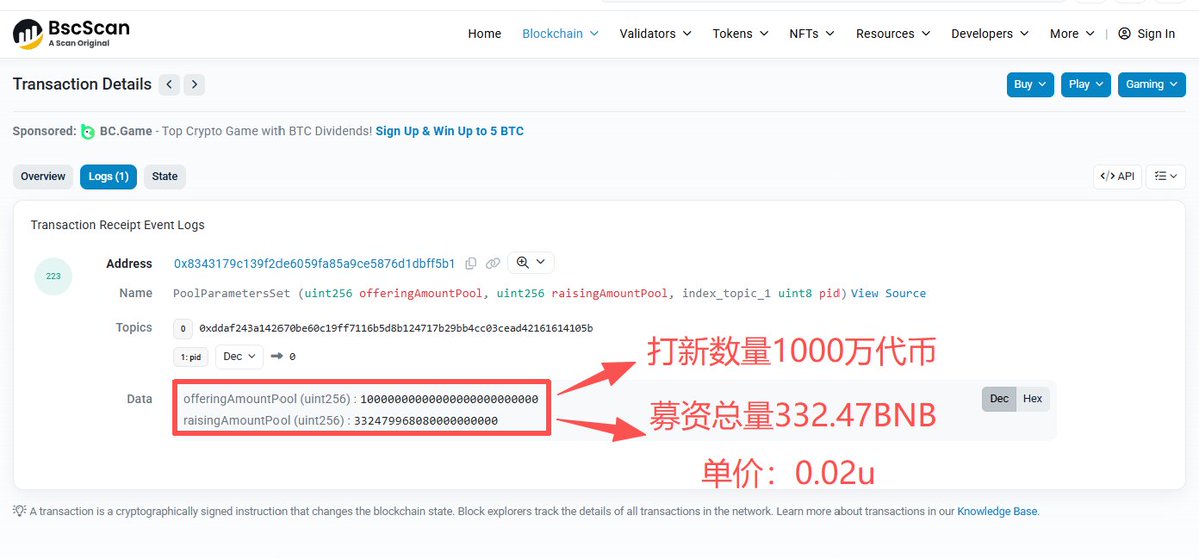Open the Buy dropdown button
Image resolution: width=1199 pixels, height=559 pixels.
[1030, 84]
